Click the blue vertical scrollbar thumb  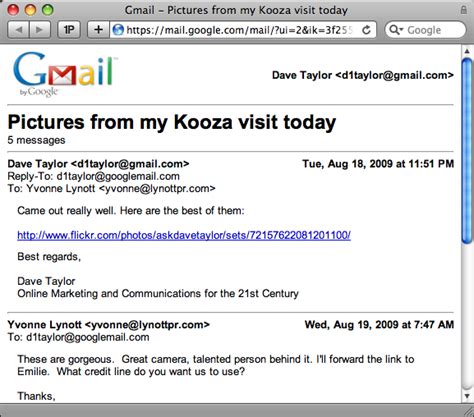[x=467, y=151]
